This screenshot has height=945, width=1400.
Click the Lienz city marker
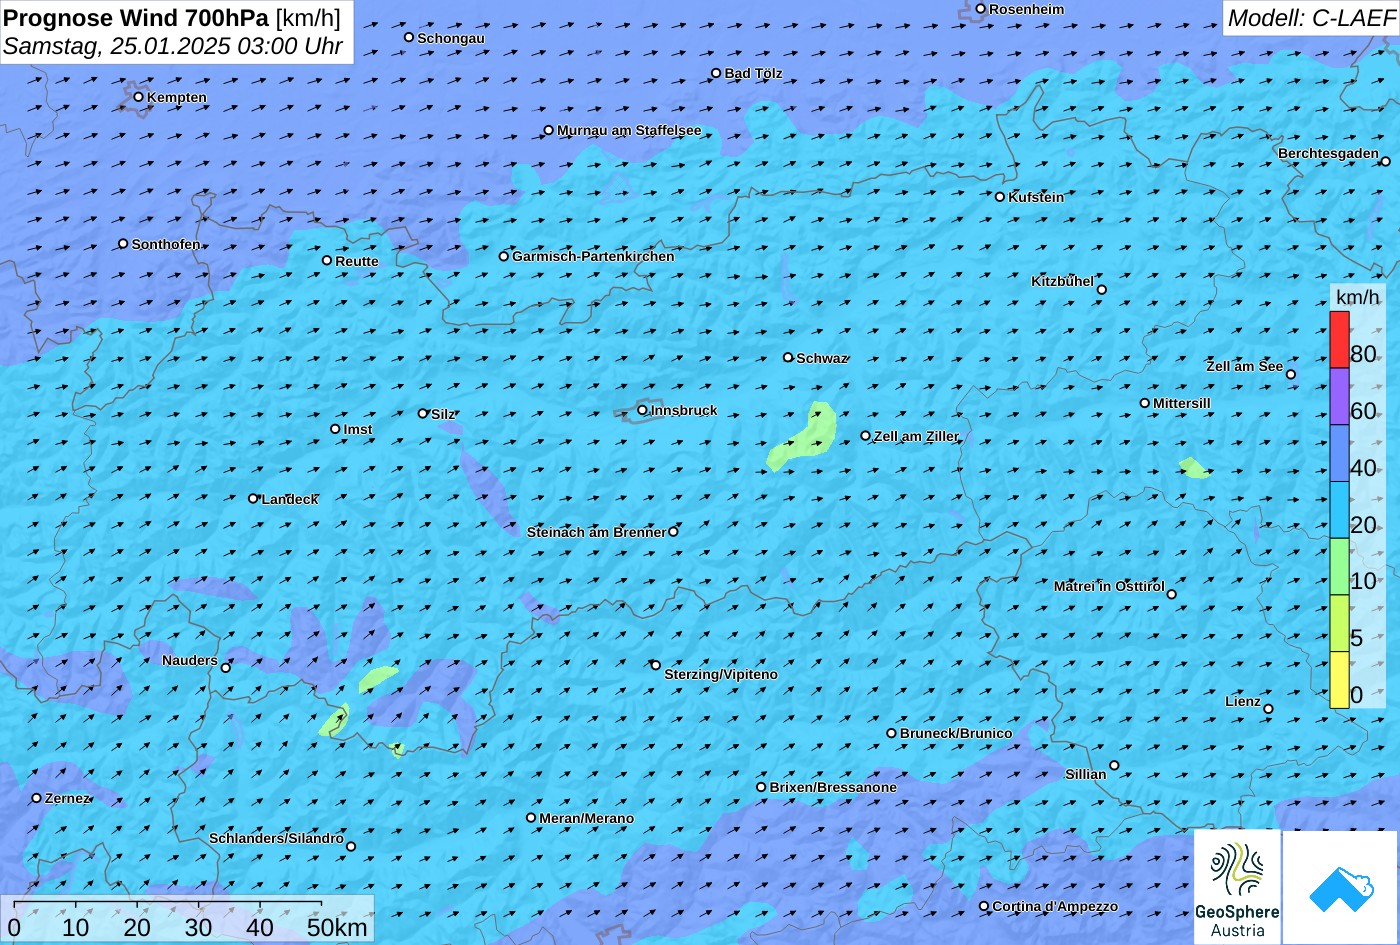(1268, 709)
